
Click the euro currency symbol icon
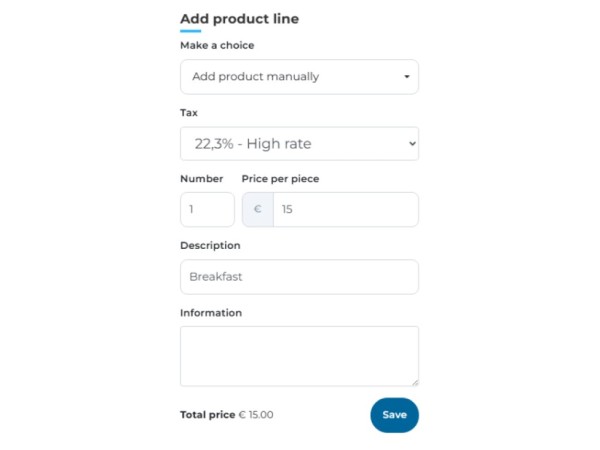(x=258, y=210)
